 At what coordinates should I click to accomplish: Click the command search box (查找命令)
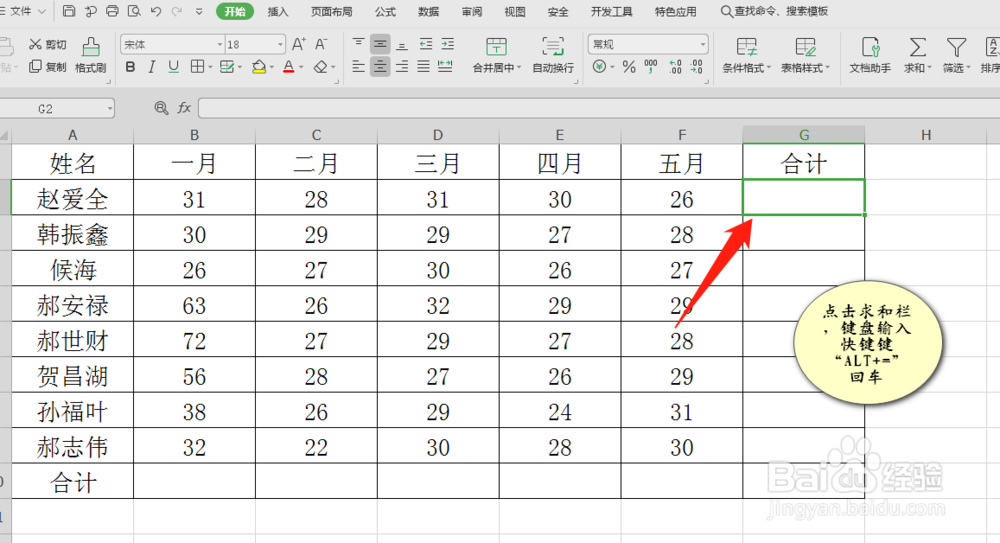[774, 11]
